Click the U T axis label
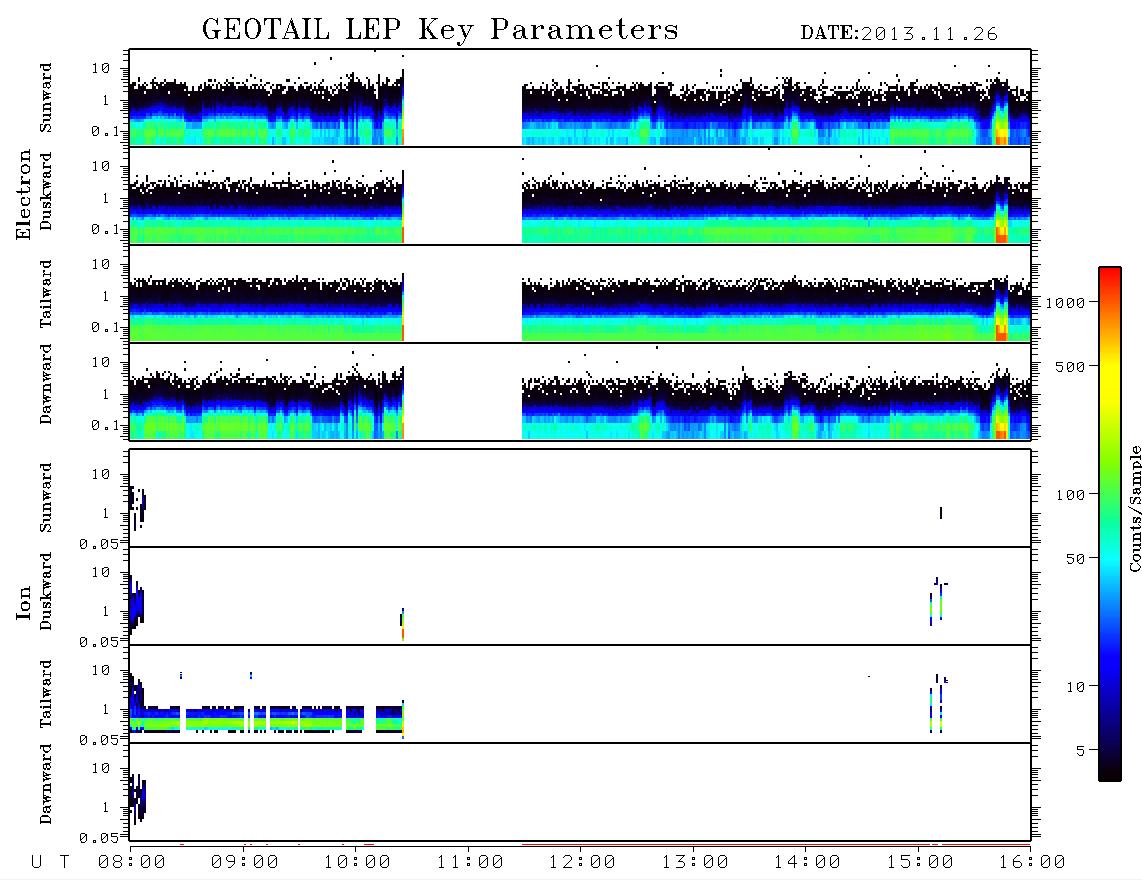Screen dimensions: 1142x880 [50, 863]
